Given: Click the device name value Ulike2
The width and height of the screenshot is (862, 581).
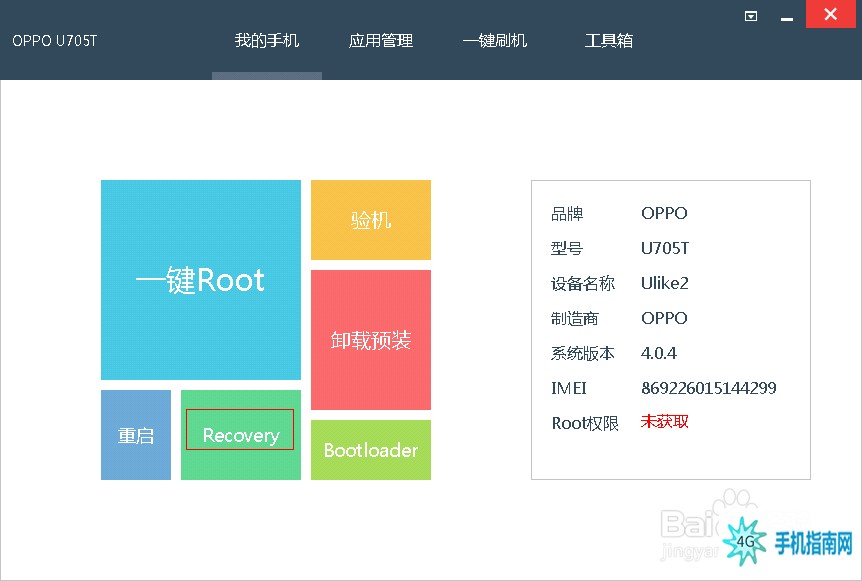Looking at the screenshot, I should 664,283.
